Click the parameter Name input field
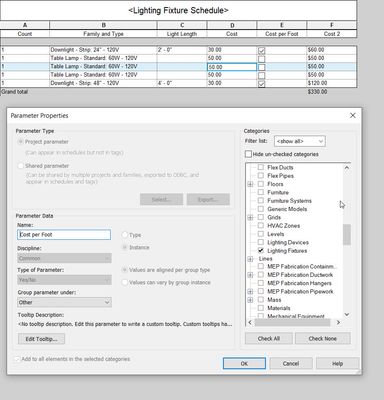Image resolution: width=384 pixels, height=400 pixels. 64,234
